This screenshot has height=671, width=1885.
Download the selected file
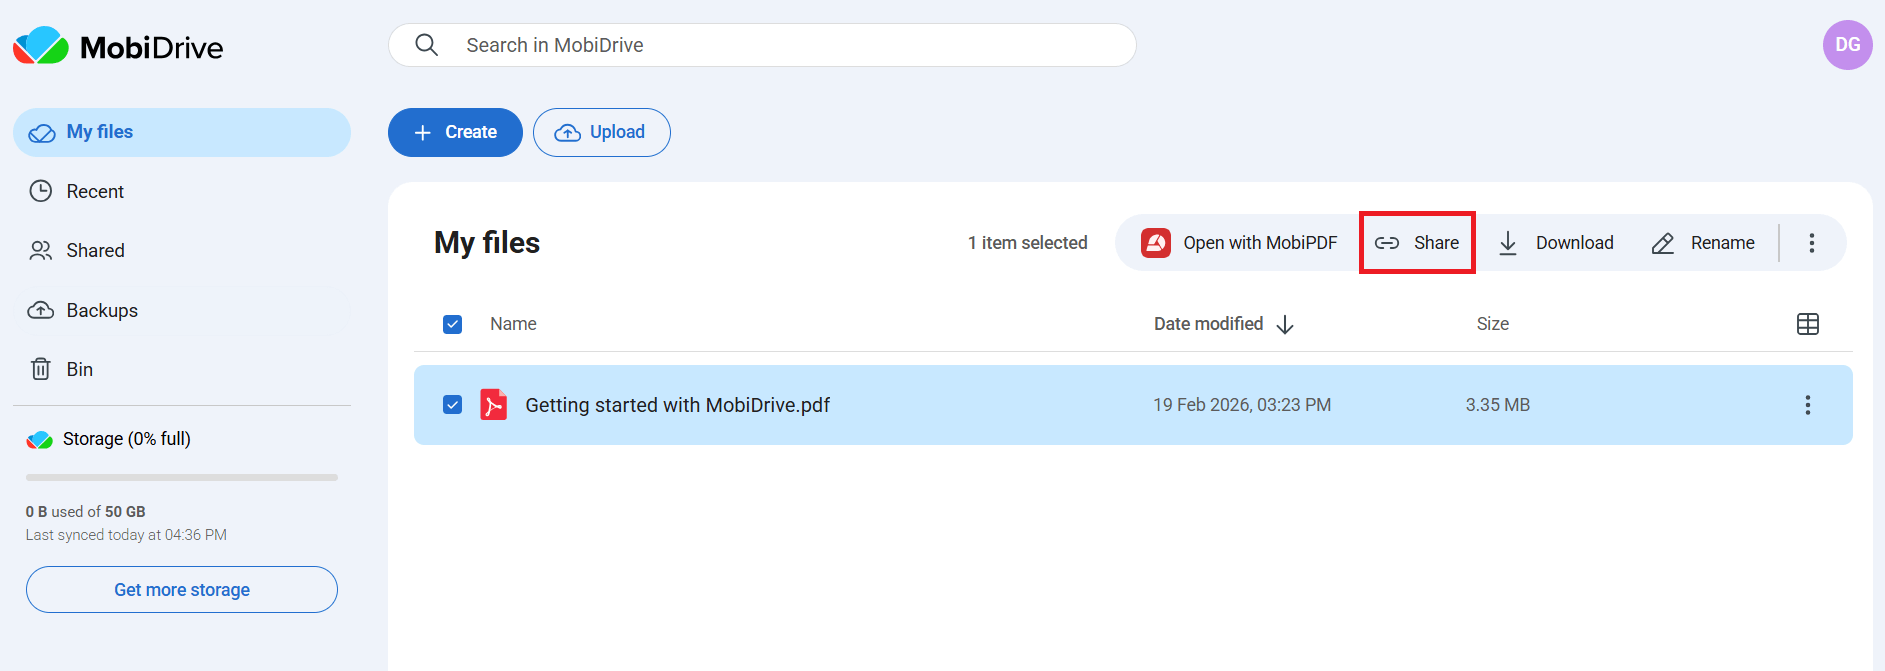coord(1556,243)
